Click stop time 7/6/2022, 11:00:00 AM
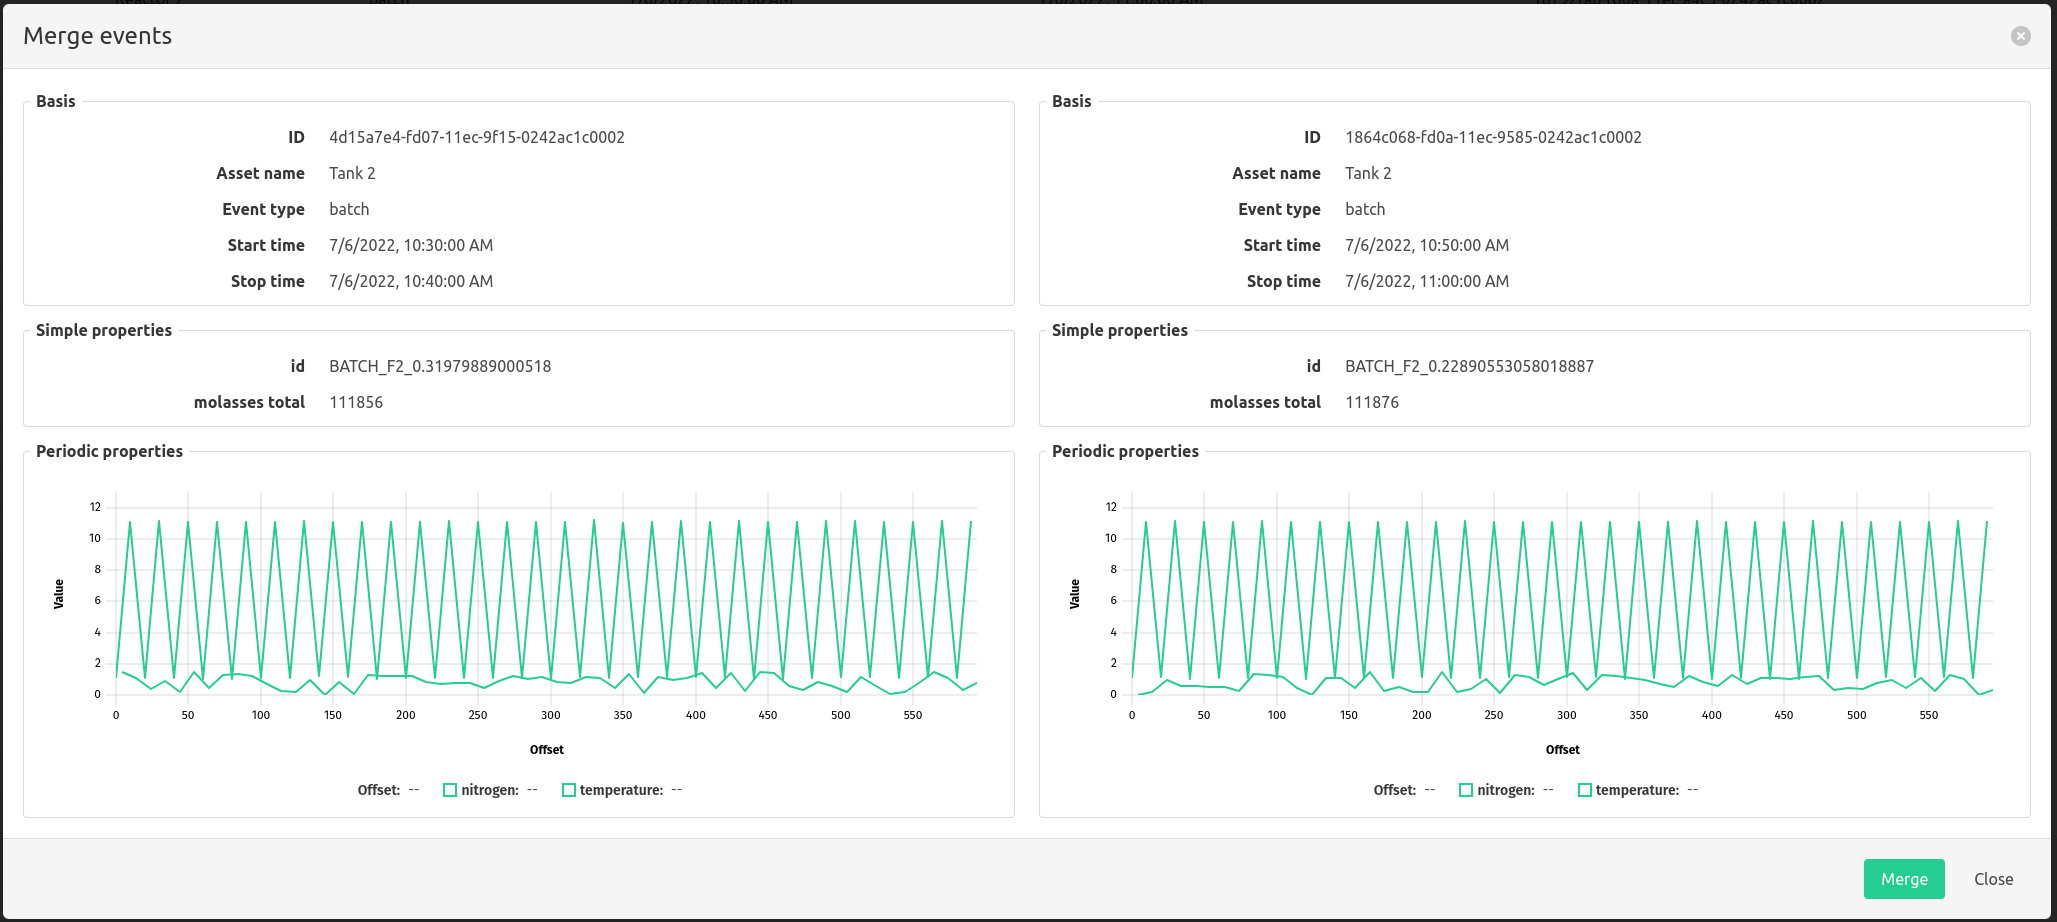Image resolution: width=2057 pixels, height=922 pixels. pos(1427,281)
